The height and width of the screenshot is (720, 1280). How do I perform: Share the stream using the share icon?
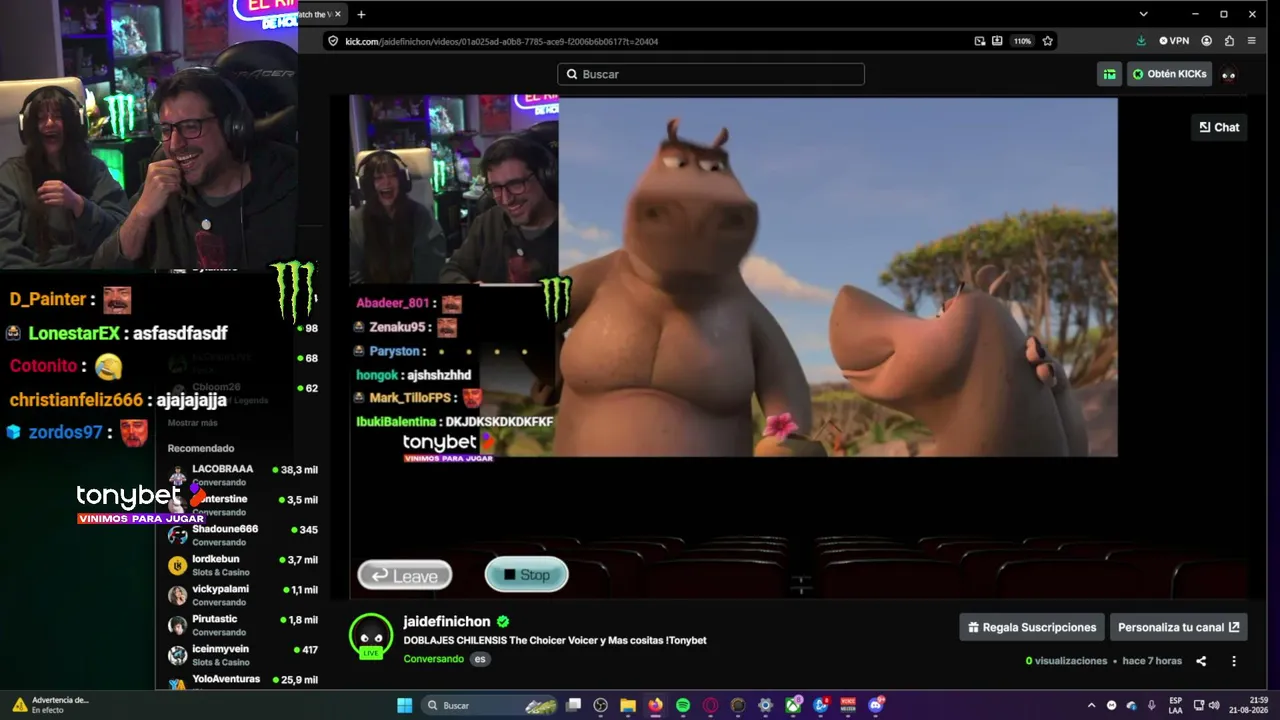click(1201, 661)
